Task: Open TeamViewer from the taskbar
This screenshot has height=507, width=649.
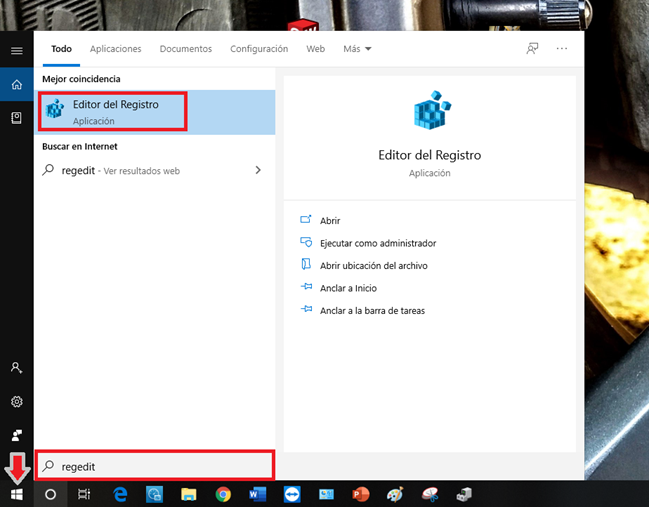Action: click(x=292, y=494)
